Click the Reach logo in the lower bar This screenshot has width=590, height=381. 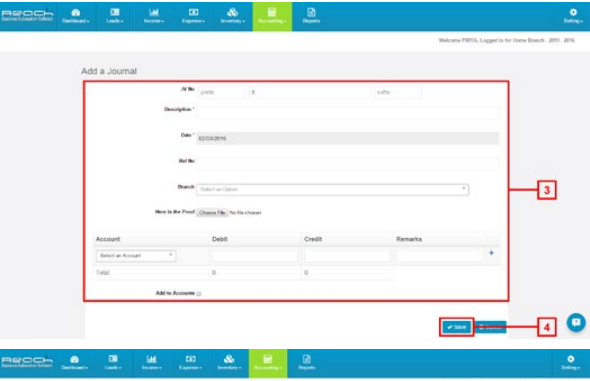(x=27, y=361)
